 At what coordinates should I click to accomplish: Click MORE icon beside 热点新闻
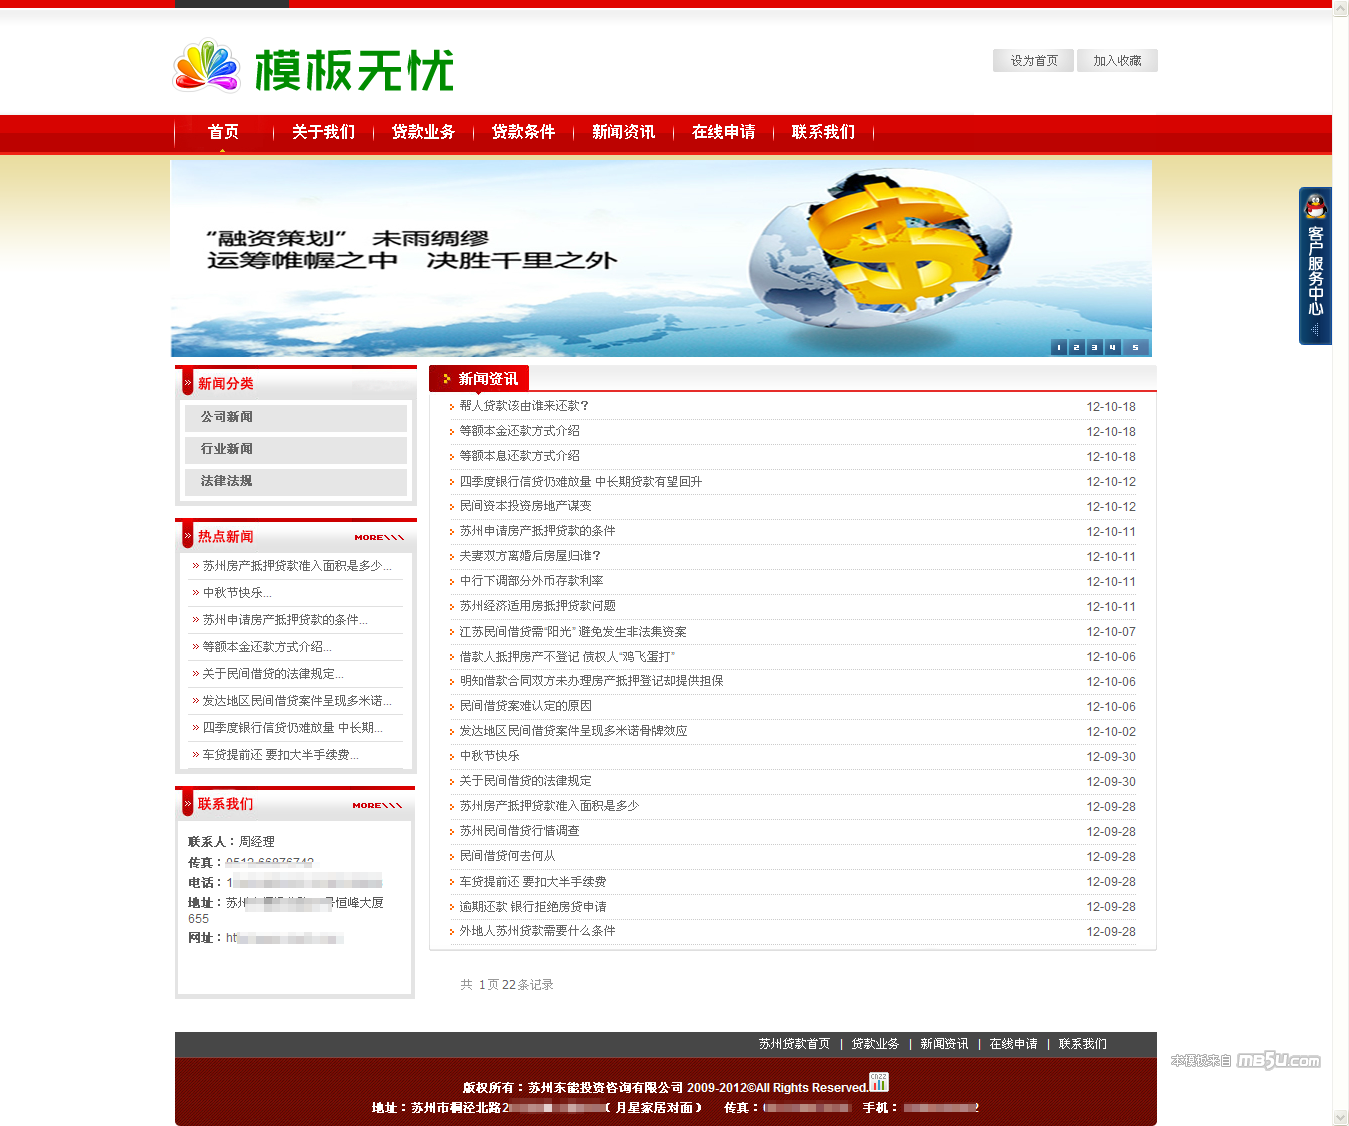pos(379,537)
